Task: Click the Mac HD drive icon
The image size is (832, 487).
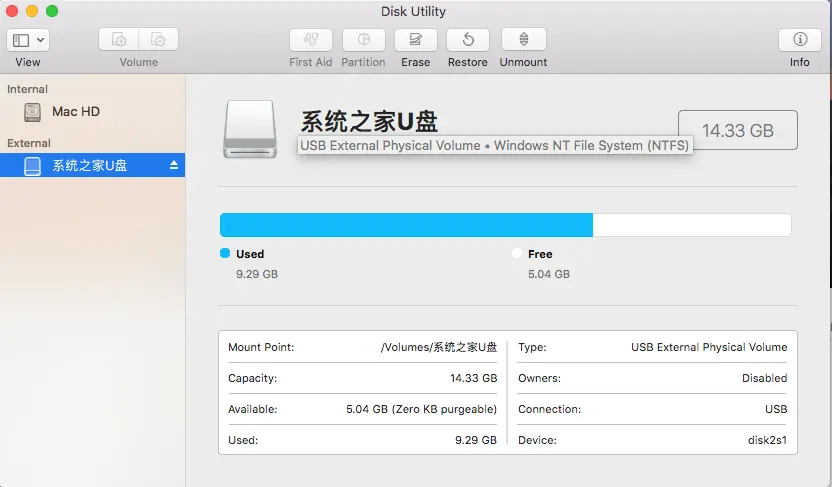Action: 32,112
